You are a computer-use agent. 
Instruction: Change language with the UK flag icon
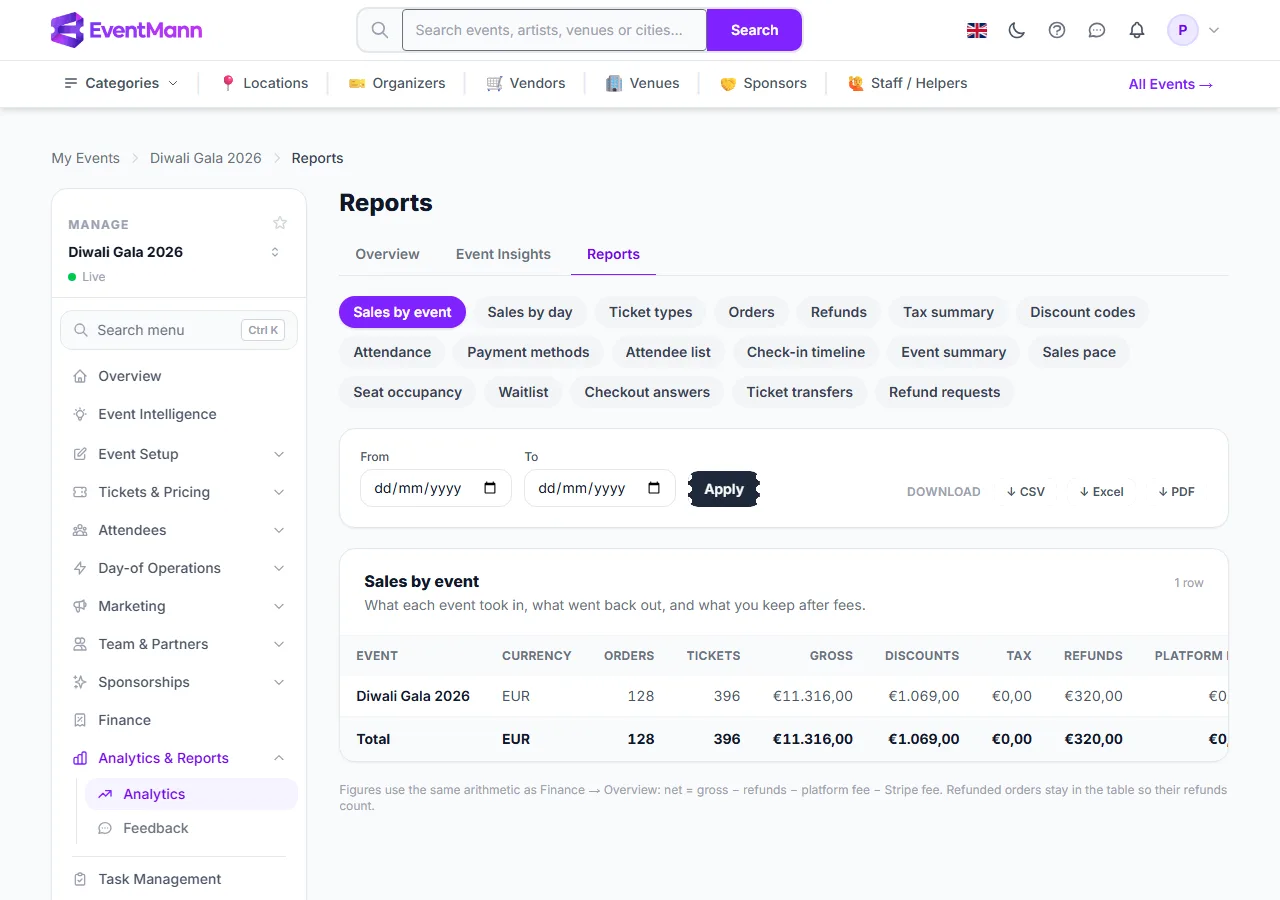(977, 30)
